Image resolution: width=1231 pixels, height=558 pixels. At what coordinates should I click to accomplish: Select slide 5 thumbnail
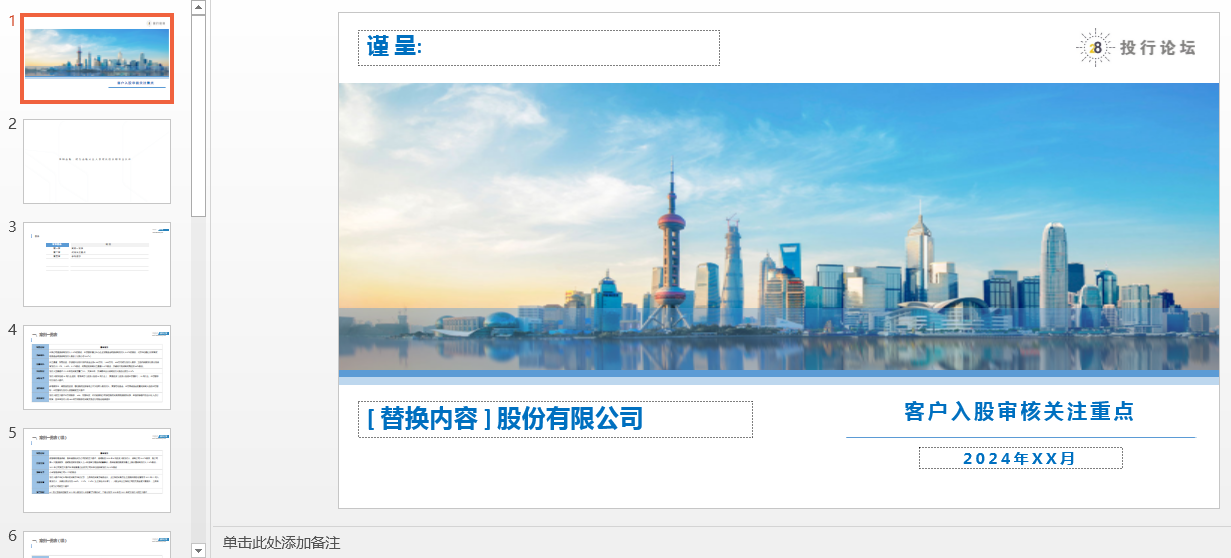[97, 470]
